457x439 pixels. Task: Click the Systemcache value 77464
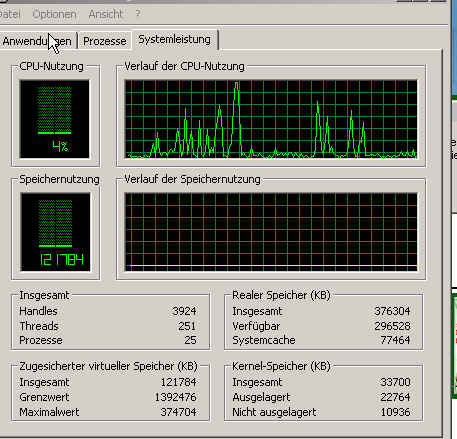click(395, 340)
